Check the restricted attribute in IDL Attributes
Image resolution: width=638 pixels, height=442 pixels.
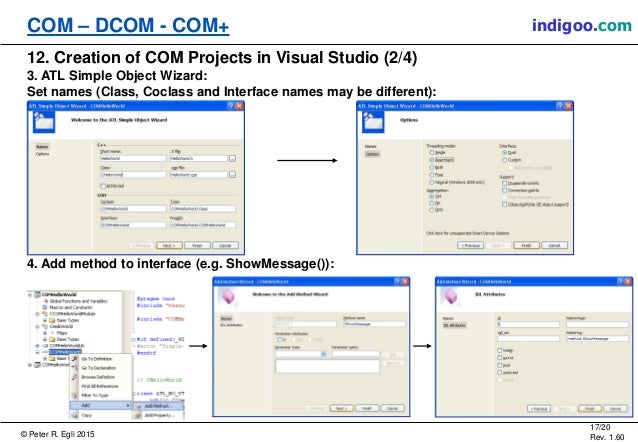click(500, 372)
